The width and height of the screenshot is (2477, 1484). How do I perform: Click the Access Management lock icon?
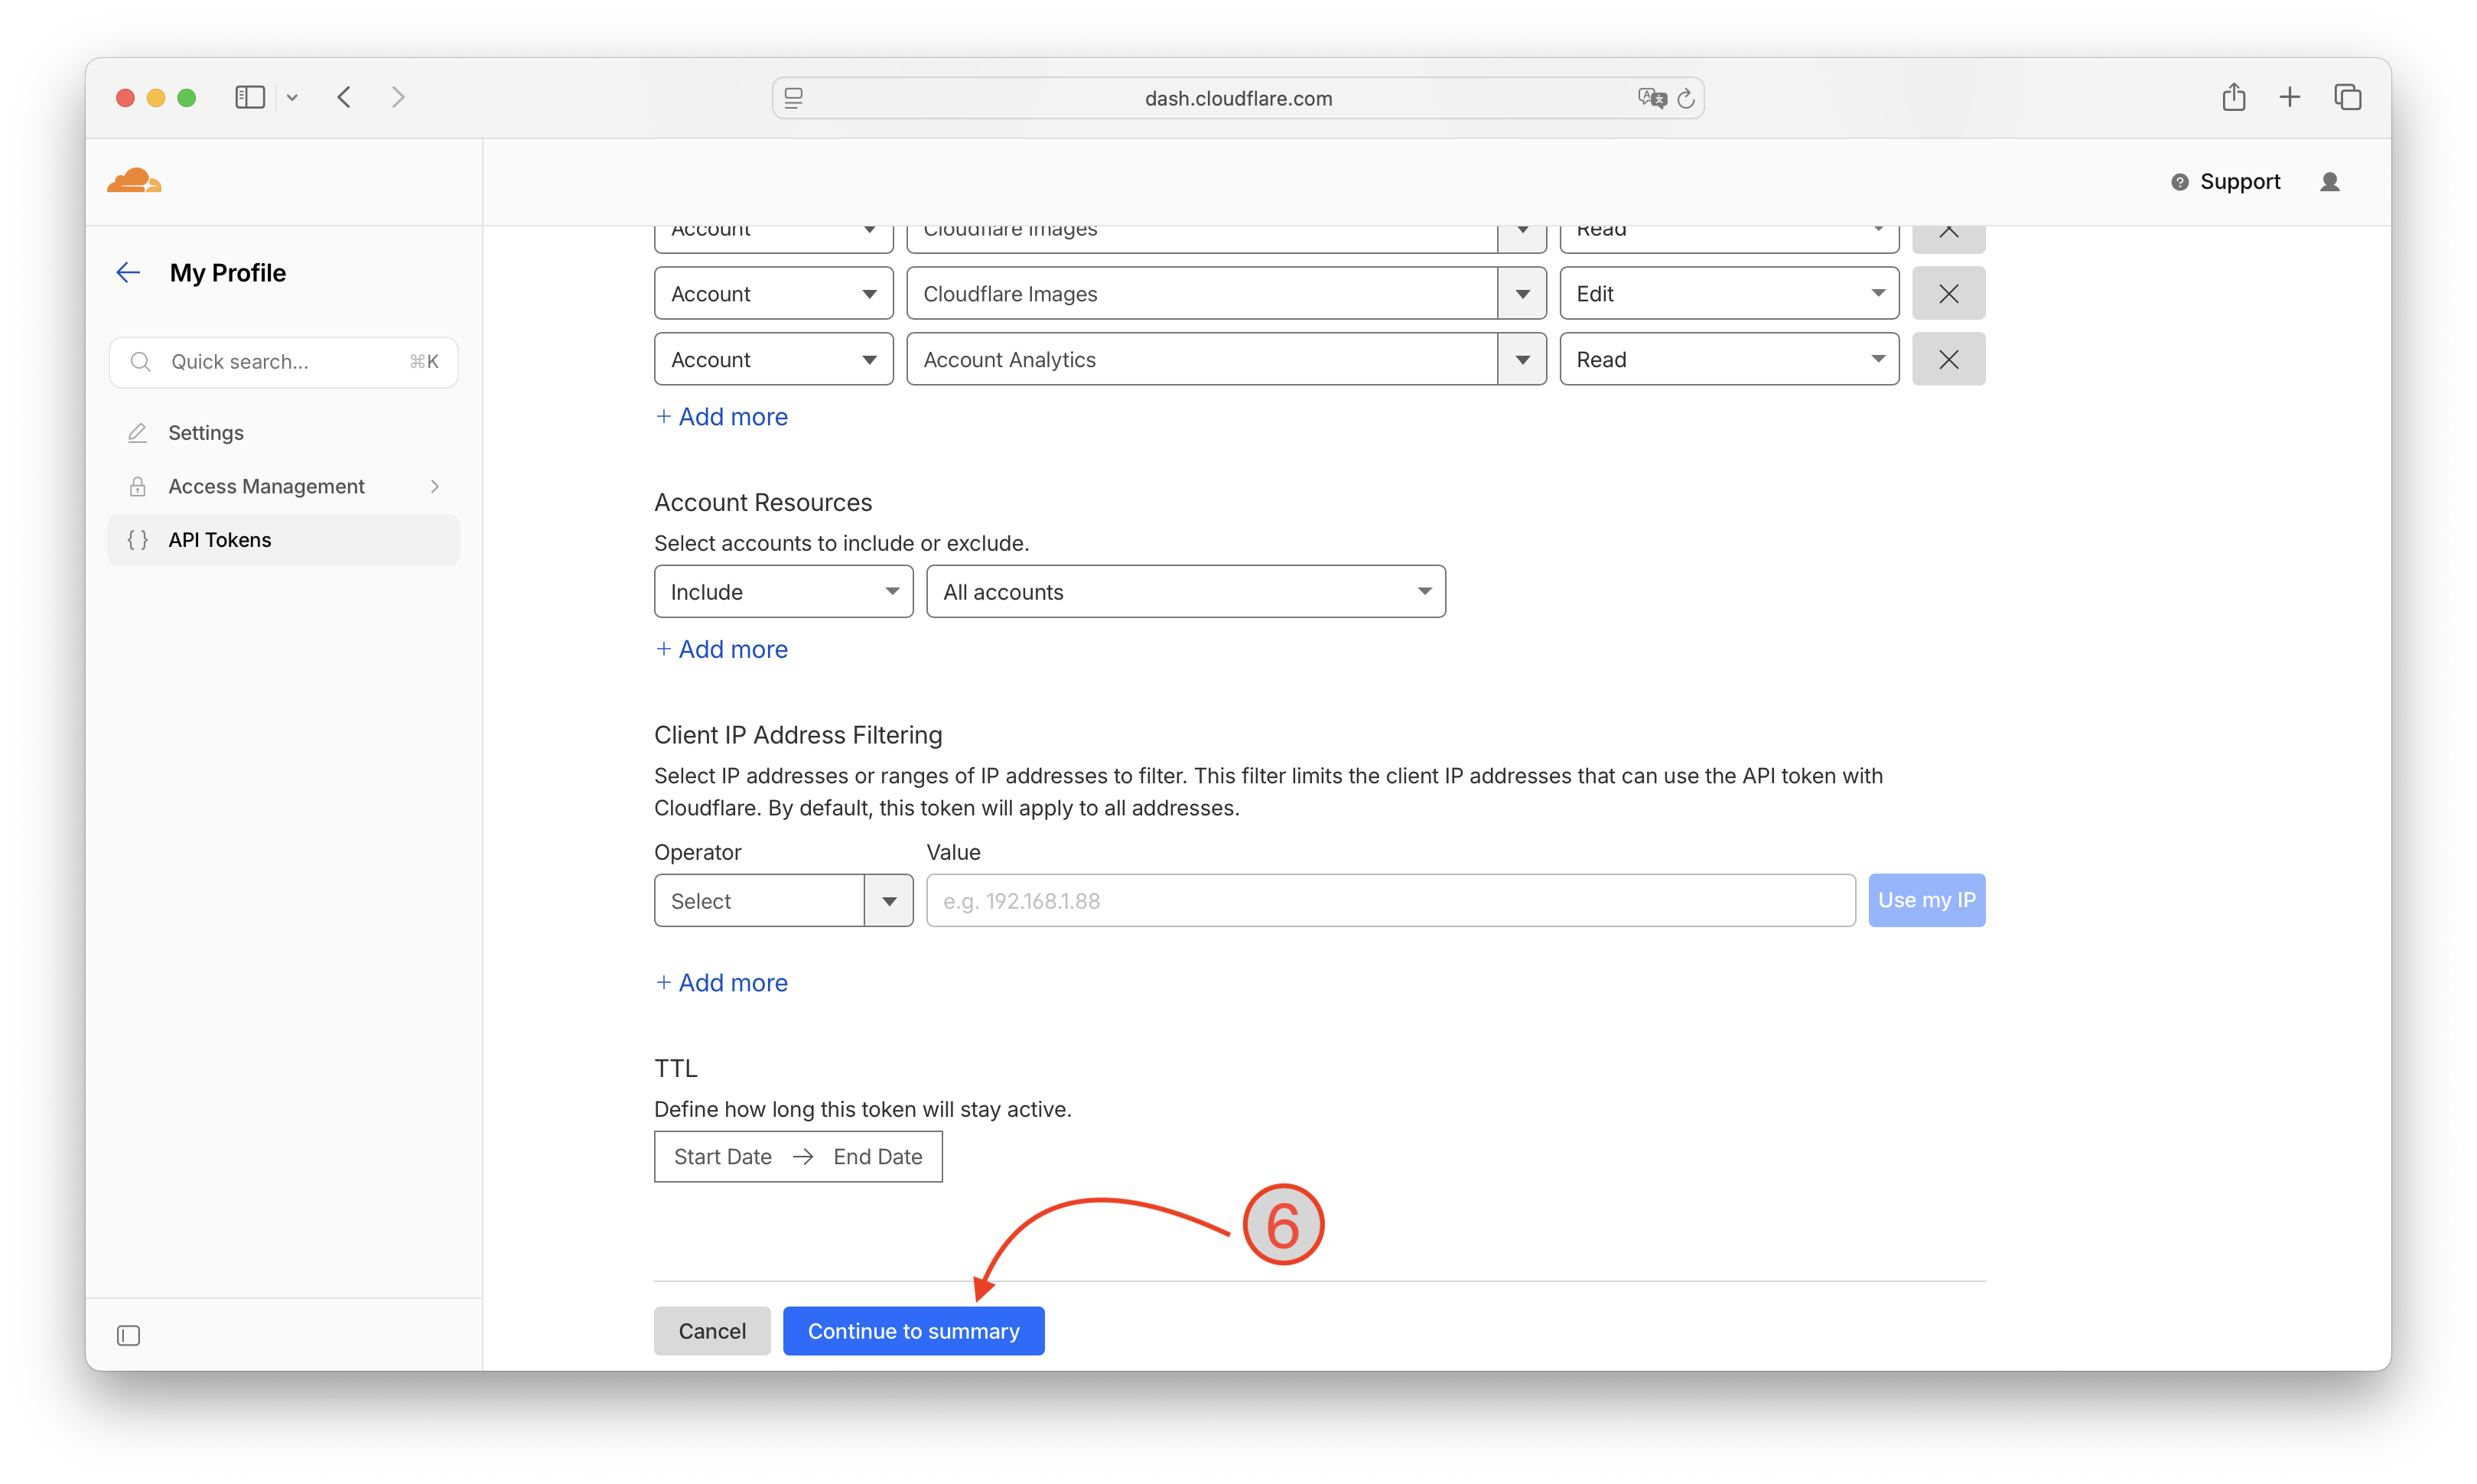(x=138, y=486)
